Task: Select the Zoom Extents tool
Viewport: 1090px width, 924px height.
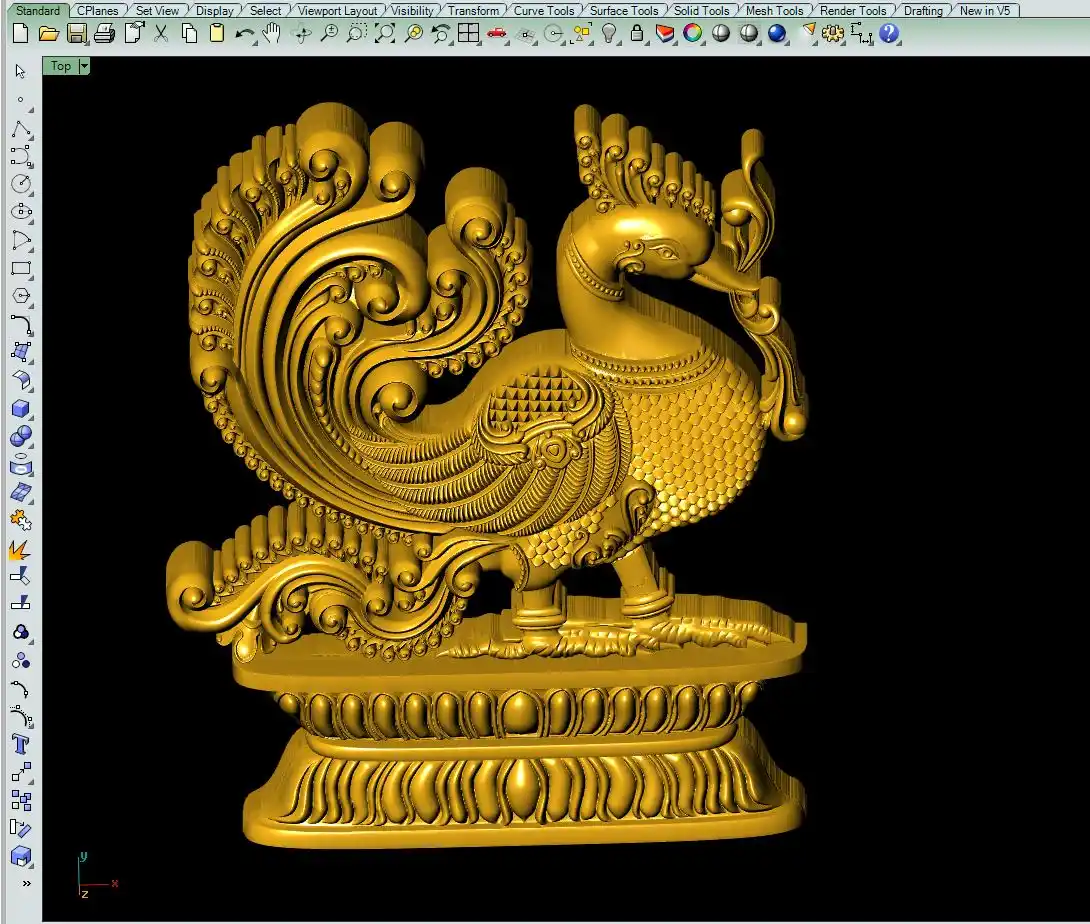Action: tap(385, 34)
